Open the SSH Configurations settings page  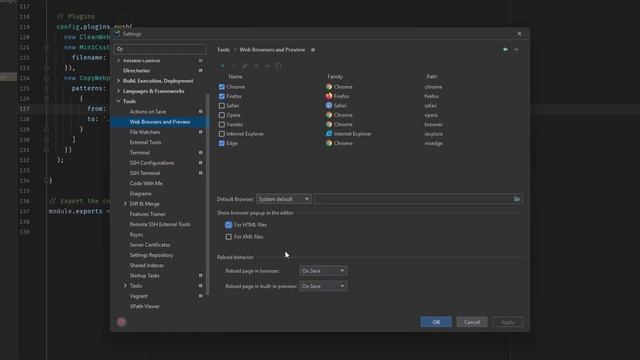152,163
